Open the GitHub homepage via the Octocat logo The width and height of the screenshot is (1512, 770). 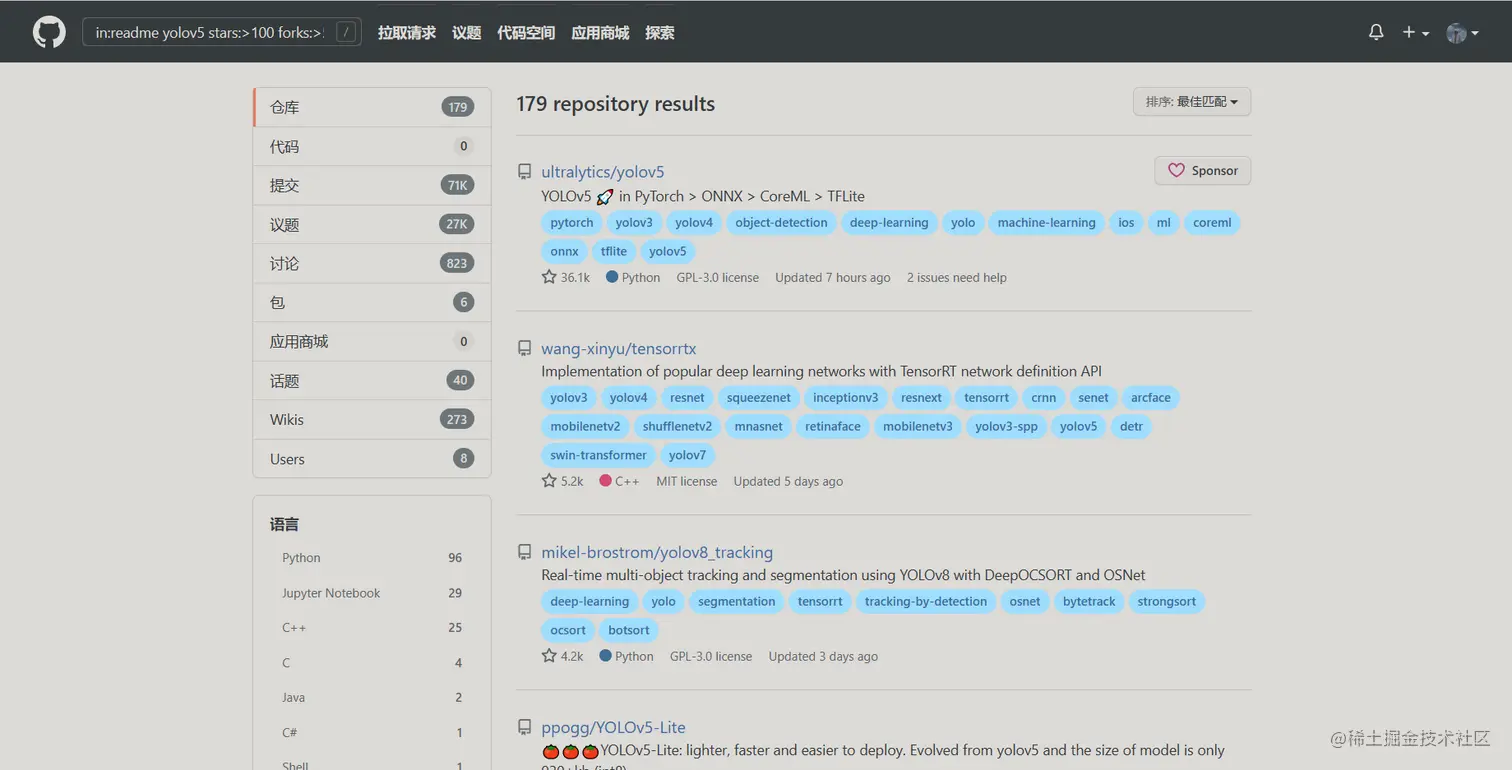point(49,32)
